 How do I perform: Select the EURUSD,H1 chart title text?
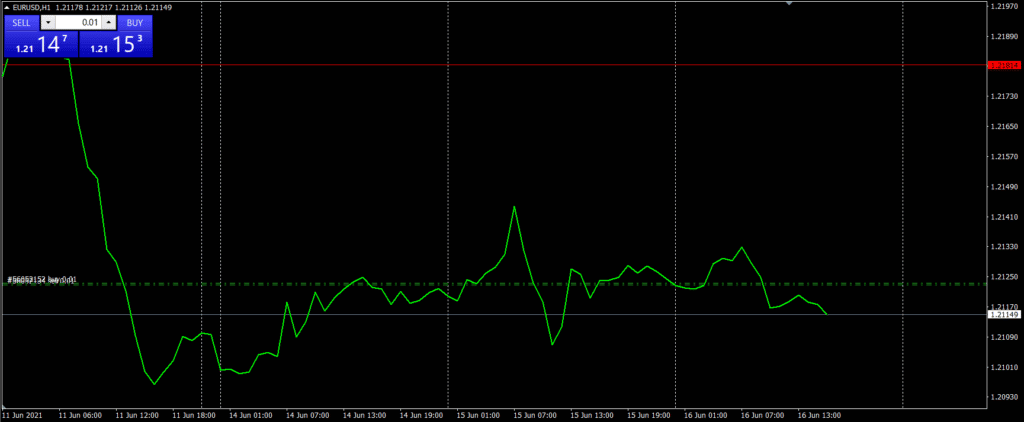click(31, 7)
